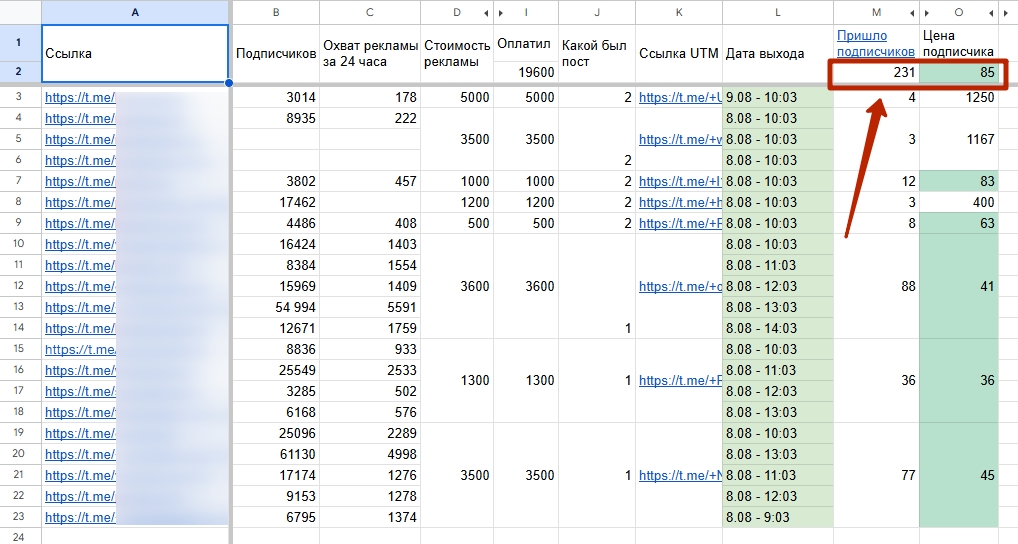Click the select-all corner box of the sheet
The height and width of the screenshot is (544, 1018).
(x=20, y=13)
